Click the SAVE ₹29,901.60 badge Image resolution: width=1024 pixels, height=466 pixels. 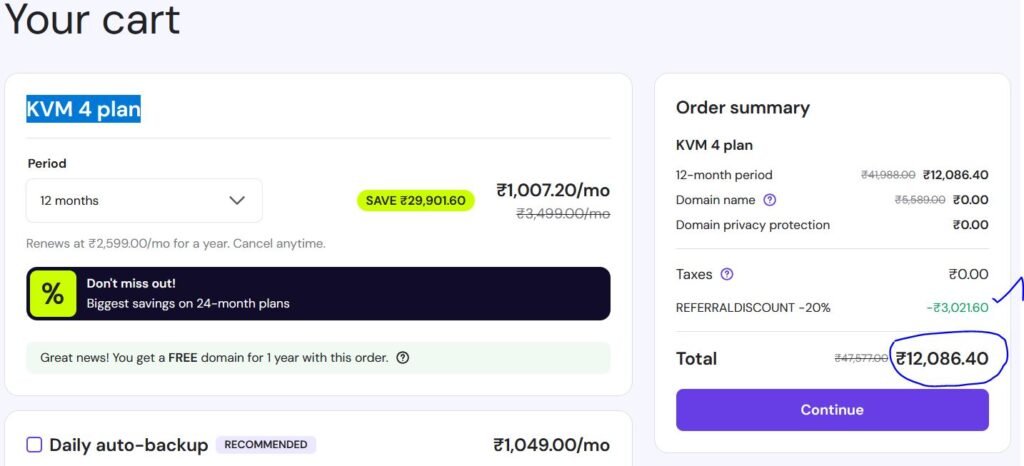[416, 200]
